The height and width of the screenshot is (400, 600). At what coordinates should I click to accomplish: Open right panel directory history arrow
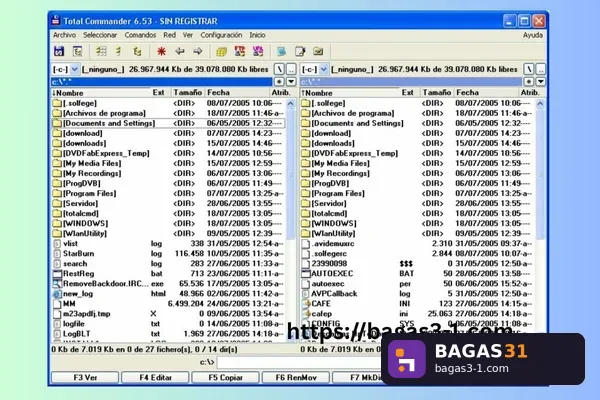[541, 82]
